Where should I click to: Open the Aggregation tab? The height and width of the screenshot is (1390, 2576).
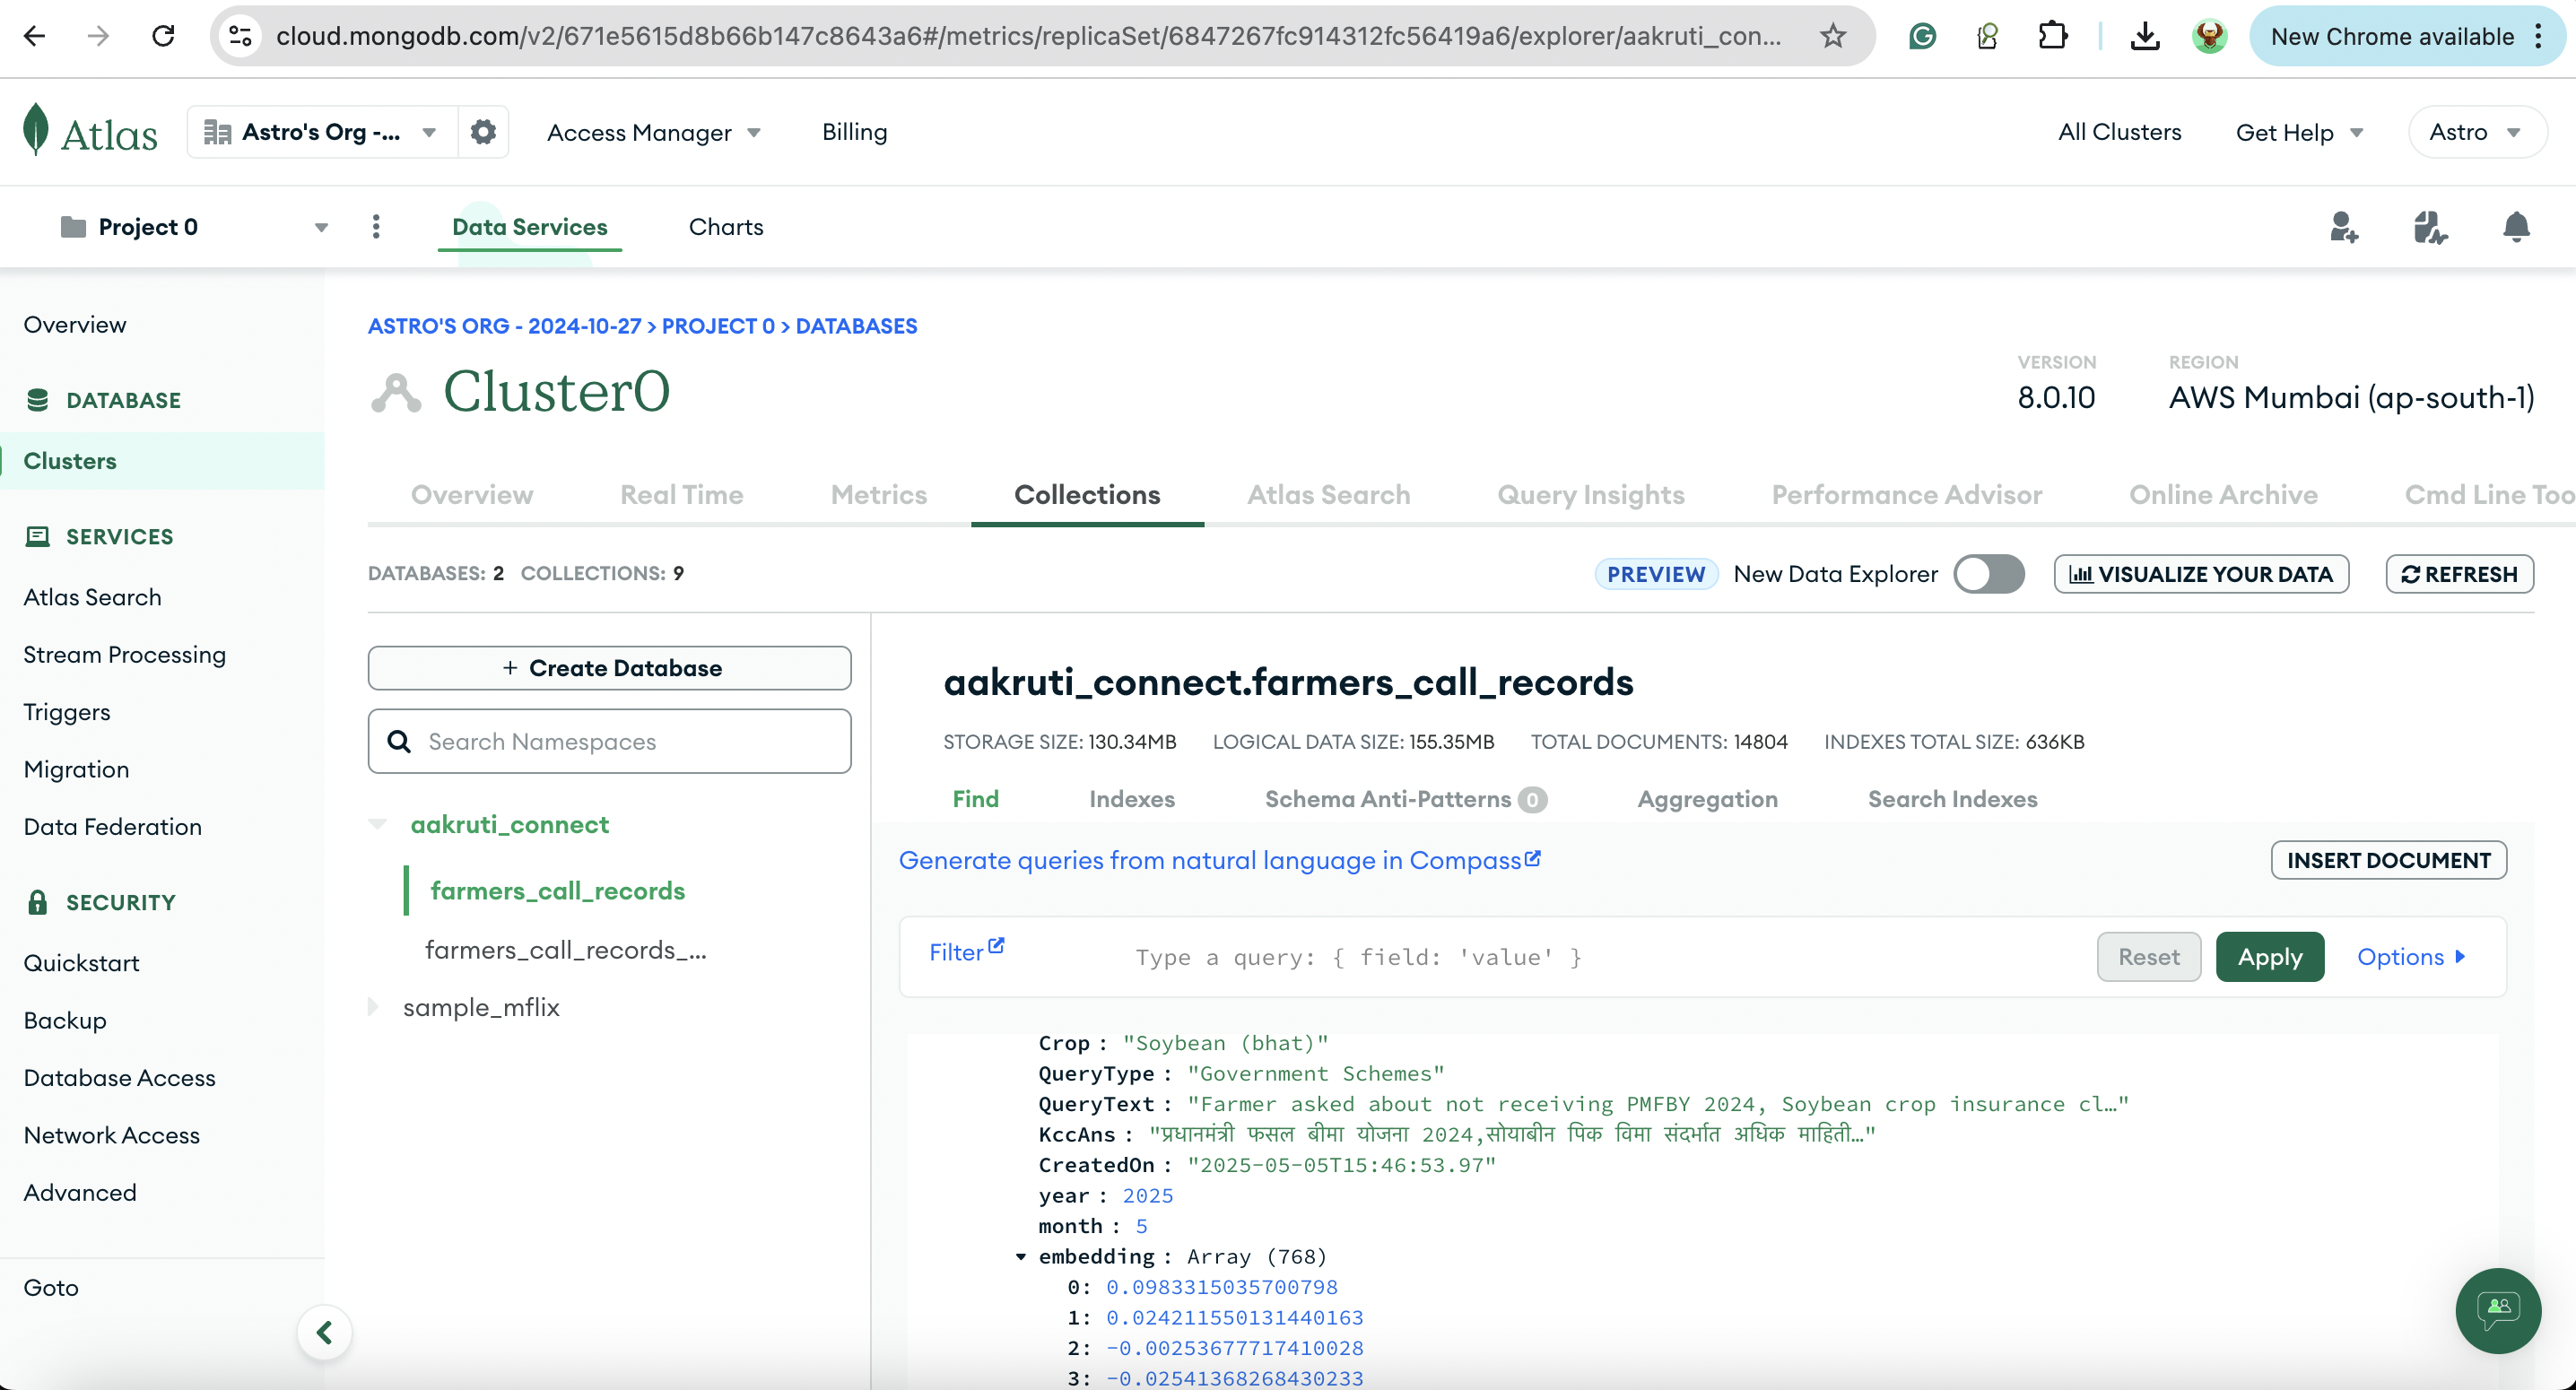1707,799
